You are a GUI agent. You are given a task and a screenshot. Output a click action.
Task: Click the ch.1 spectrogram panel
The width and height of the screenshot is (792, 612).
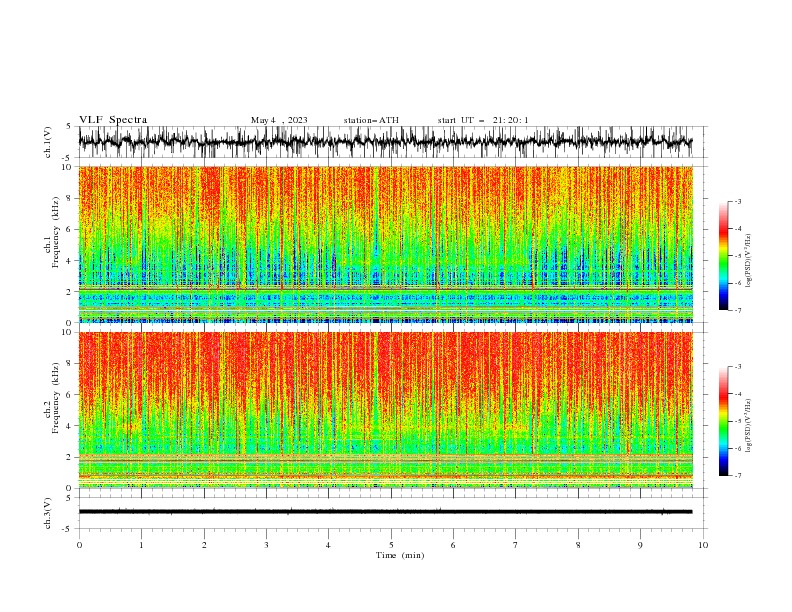coord(386,244)
